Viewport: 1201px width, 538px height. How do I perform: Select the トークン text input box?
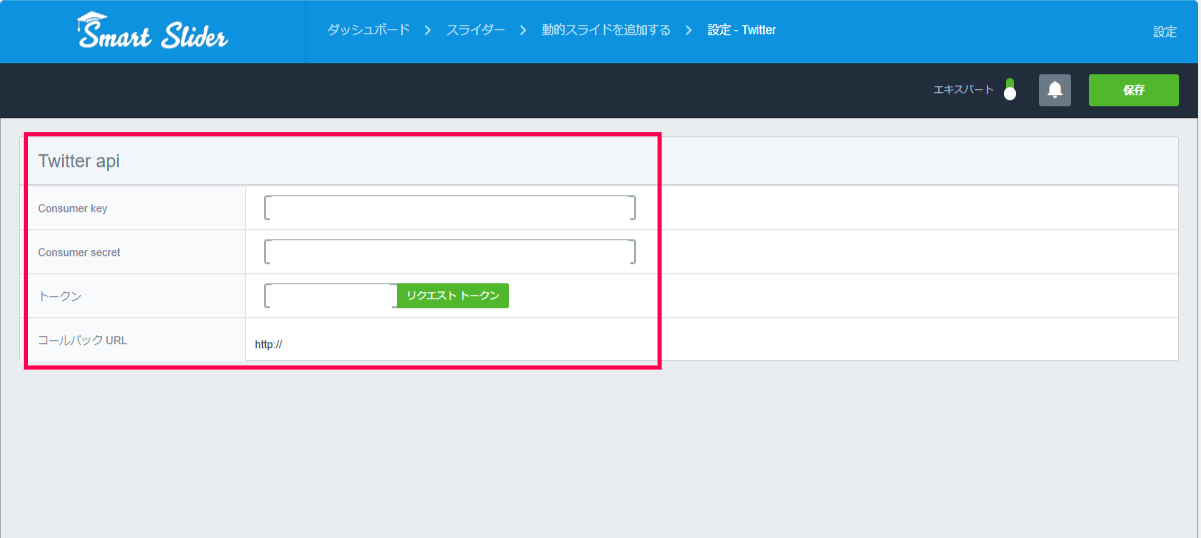331,296
